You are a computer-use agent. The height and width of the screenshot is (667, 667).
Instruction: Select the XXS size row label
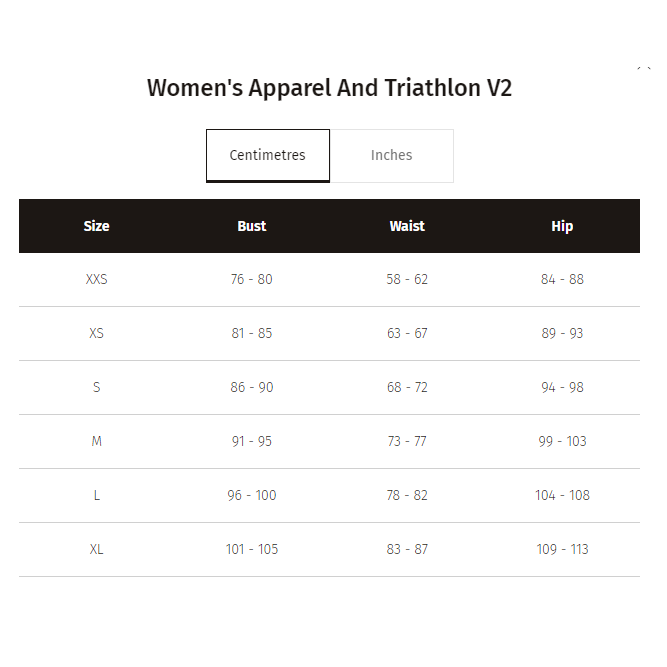tap(96, 279)
